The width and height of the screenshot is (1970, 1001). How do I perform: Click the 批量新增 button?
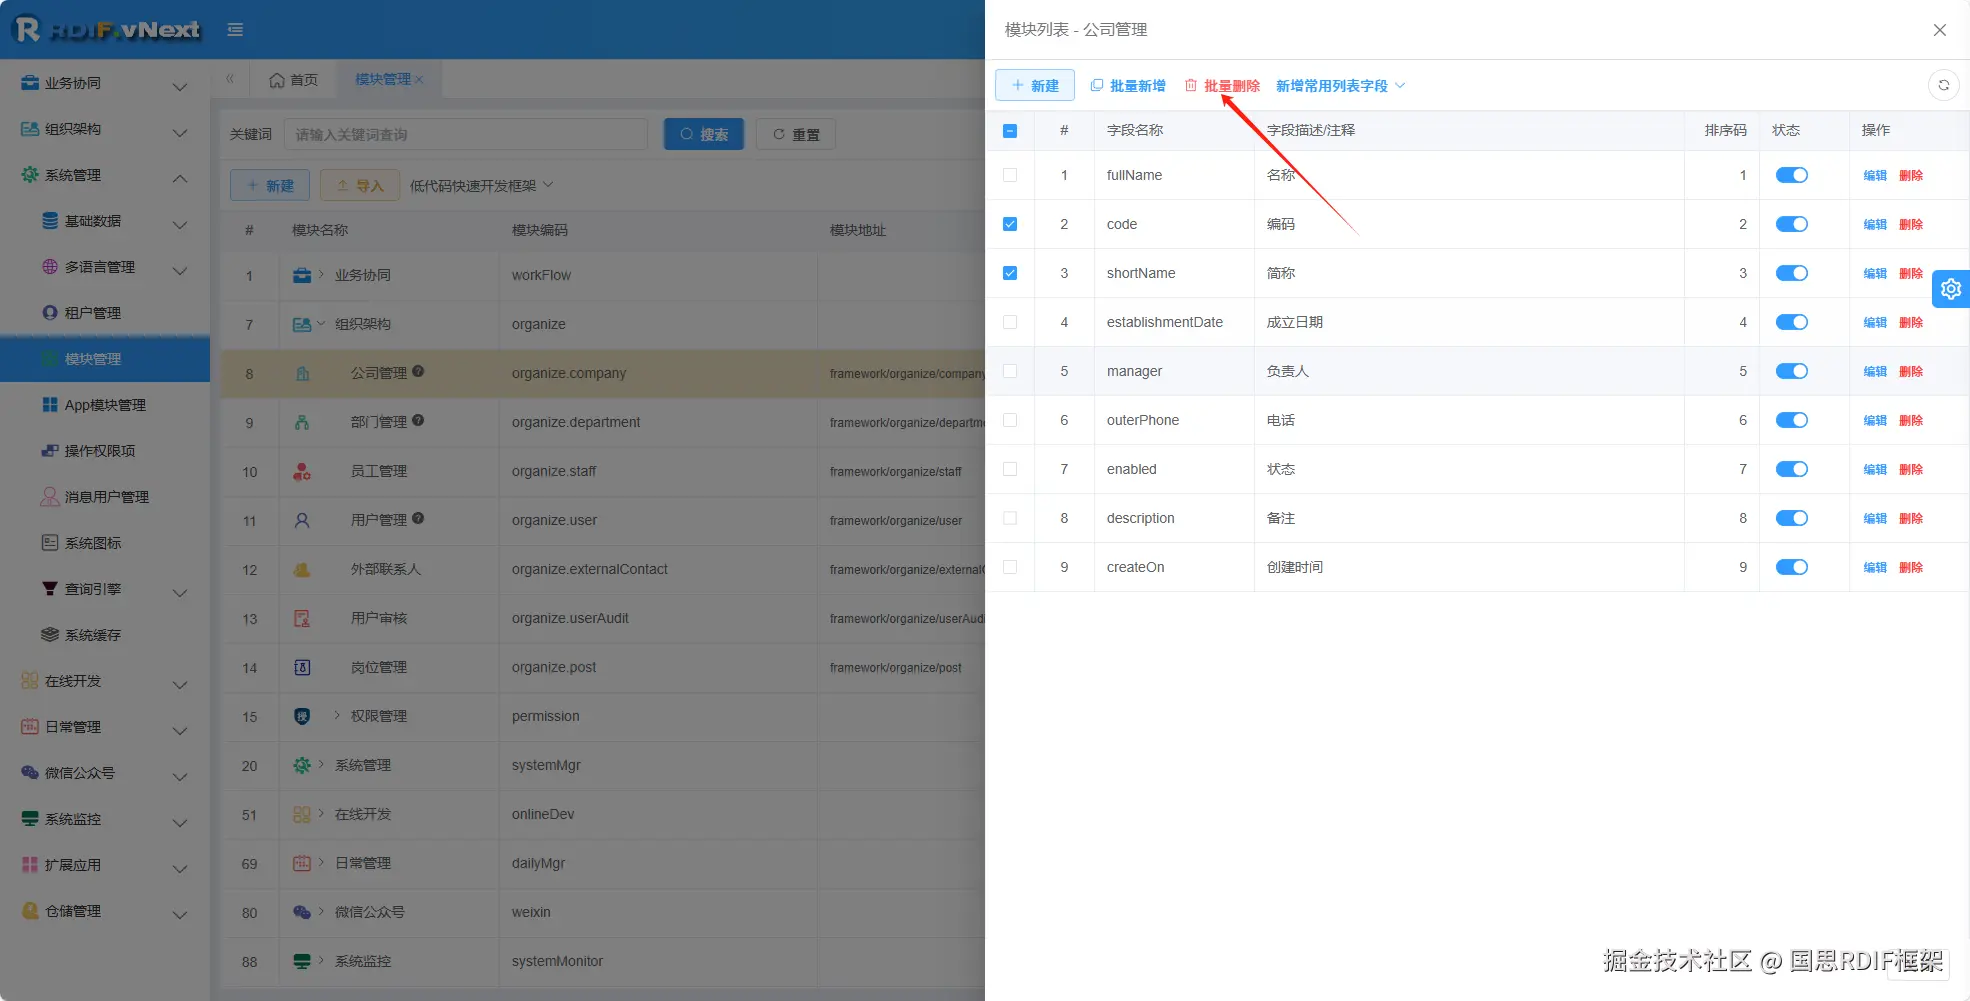1128,86
